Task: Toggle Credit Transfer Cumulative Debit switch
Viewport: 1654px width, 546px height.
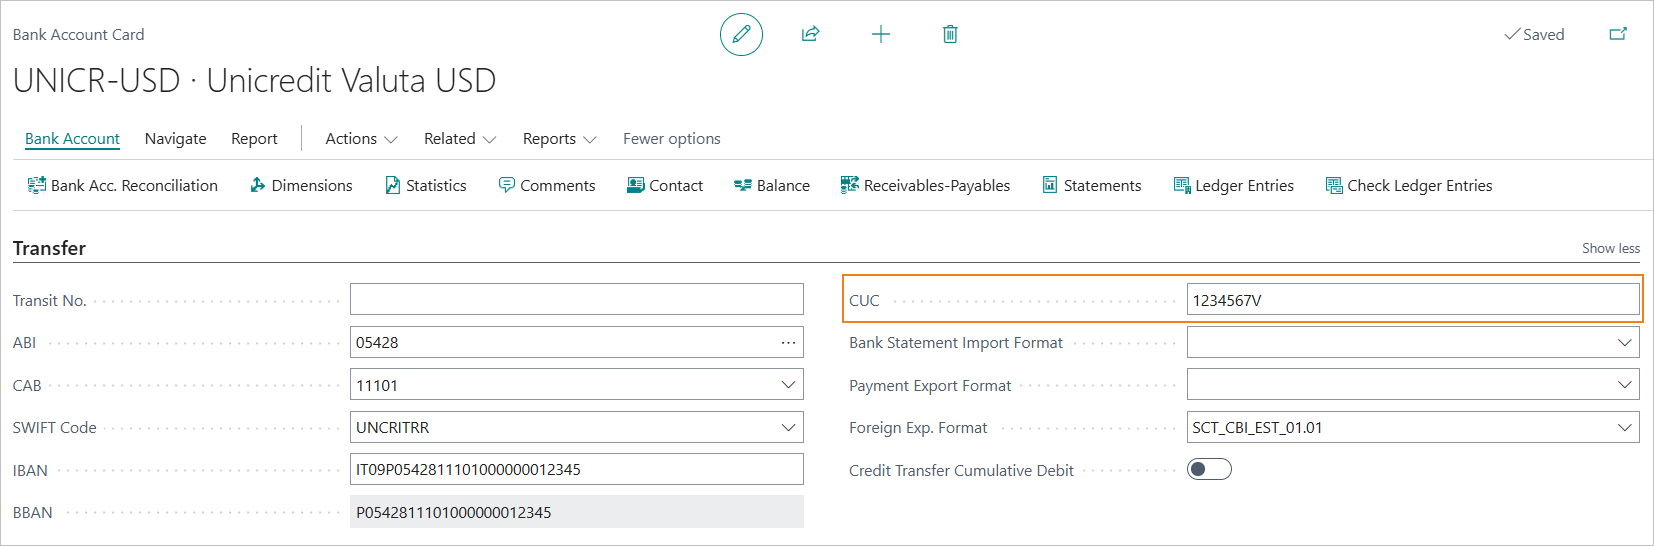Action: (1209, 469)
